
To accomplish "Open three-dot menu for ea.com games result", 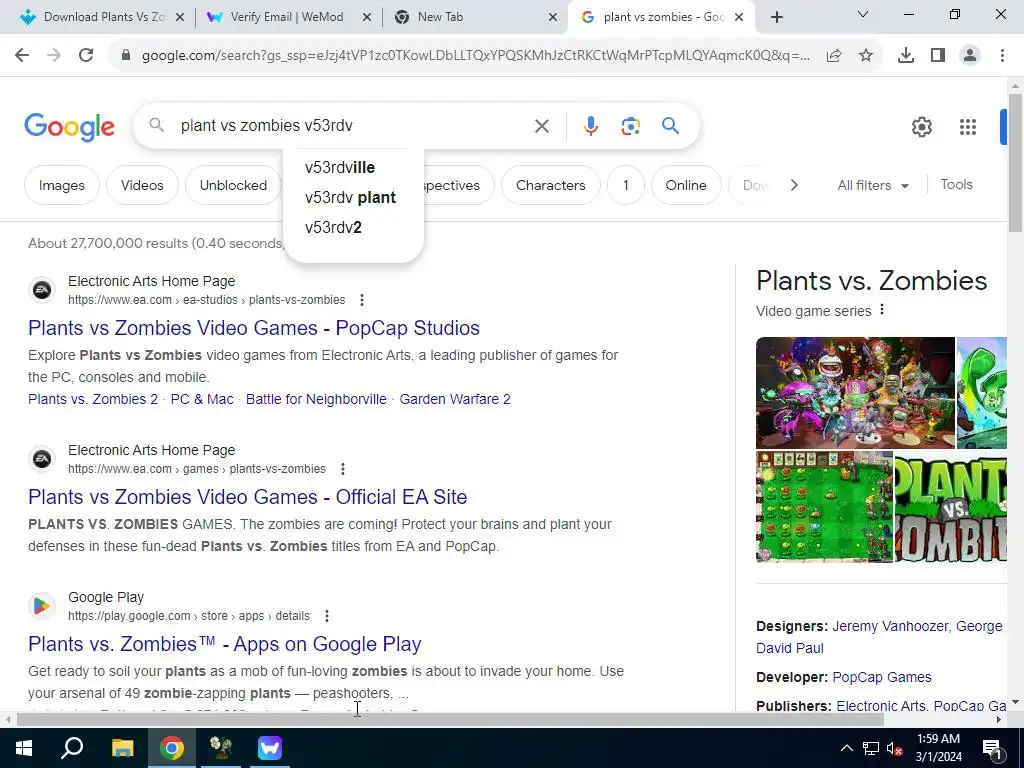I will point(342,469).
